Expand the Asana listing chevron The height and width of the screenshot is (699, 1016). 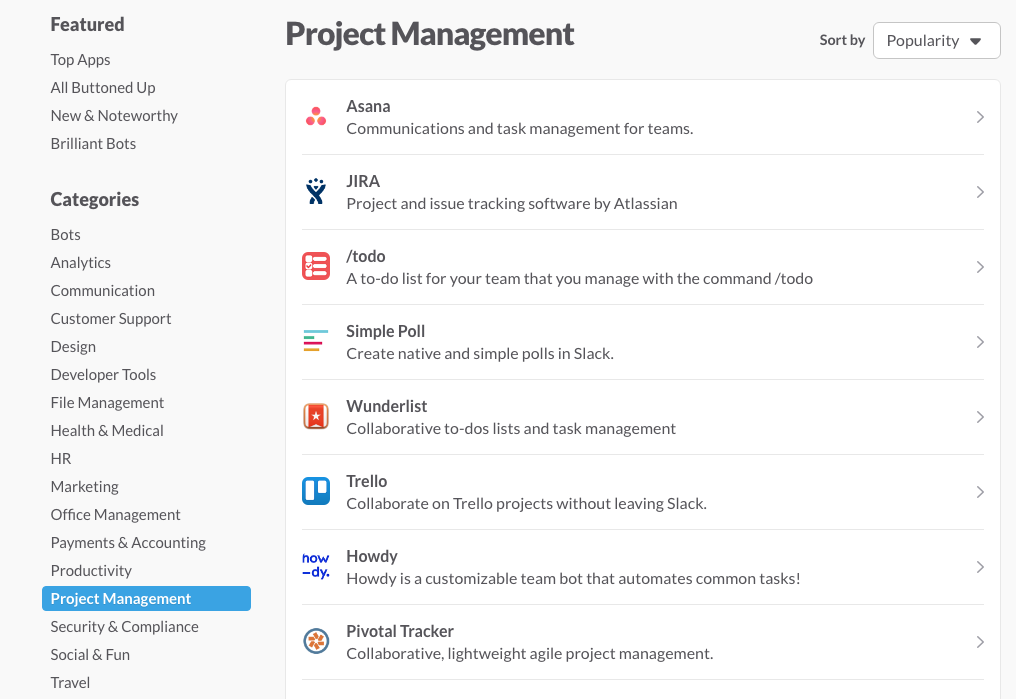(x=980, y=117)
